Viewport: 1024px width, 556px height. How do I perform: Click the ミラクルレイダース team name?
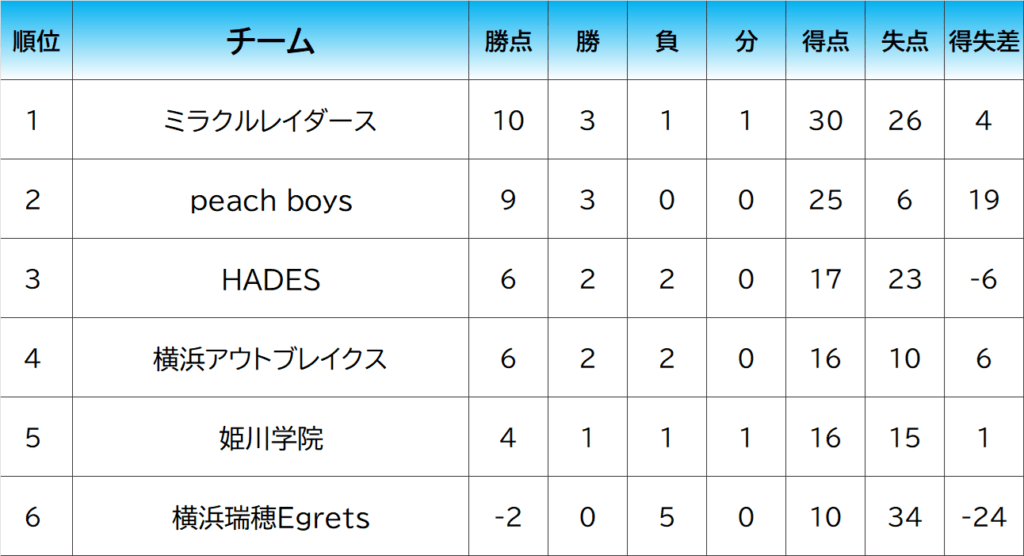click(271, 121)
